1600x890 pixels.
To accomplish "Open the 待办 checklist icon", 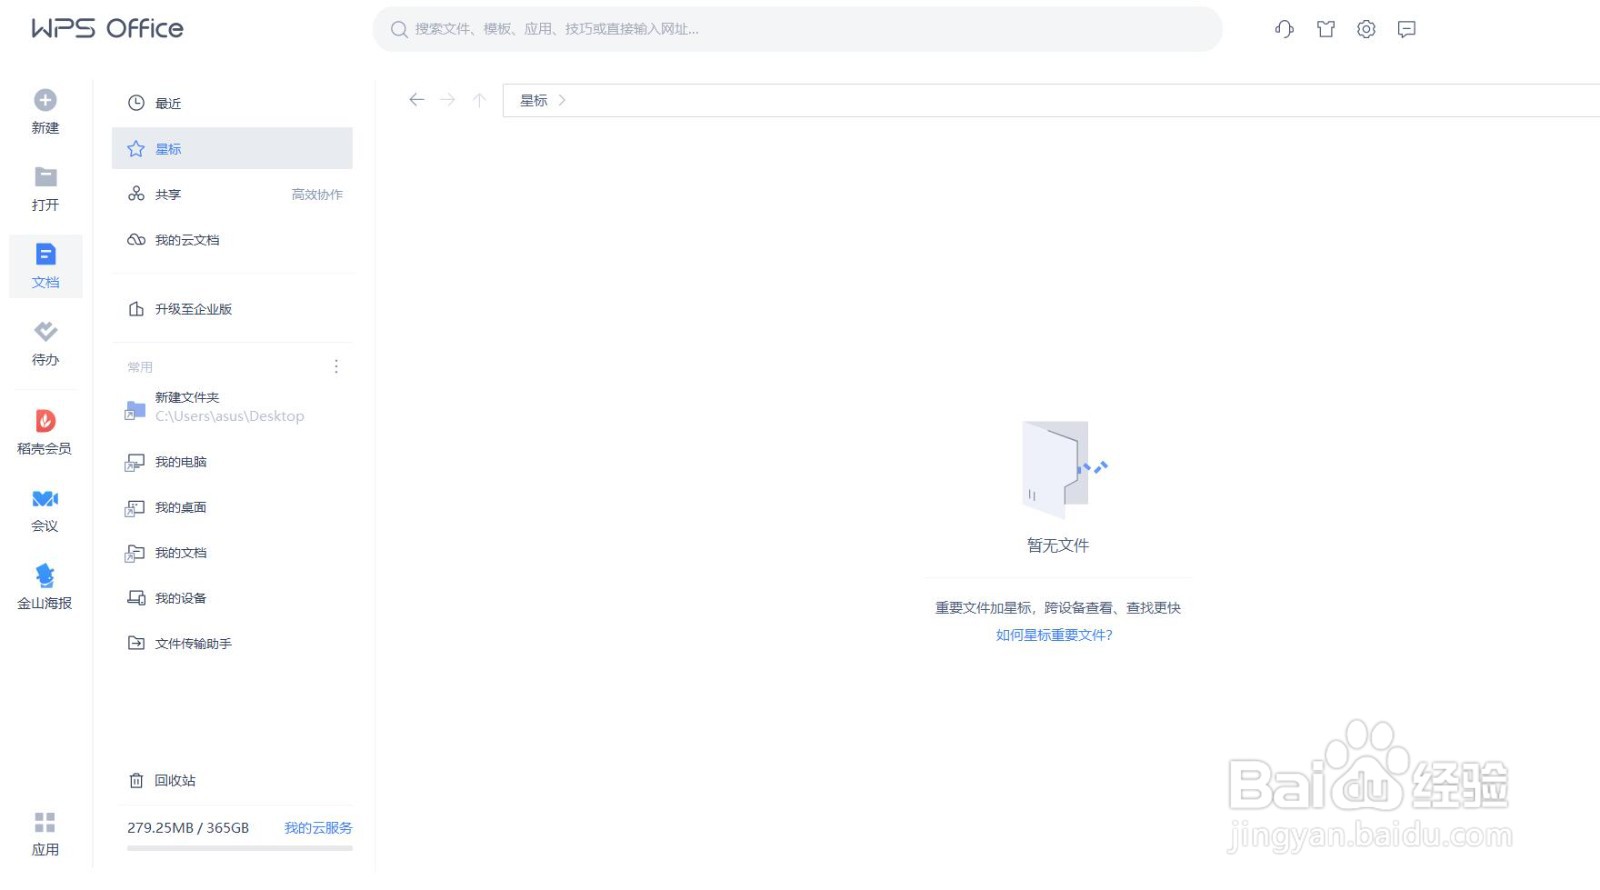I will coord(45,331).
